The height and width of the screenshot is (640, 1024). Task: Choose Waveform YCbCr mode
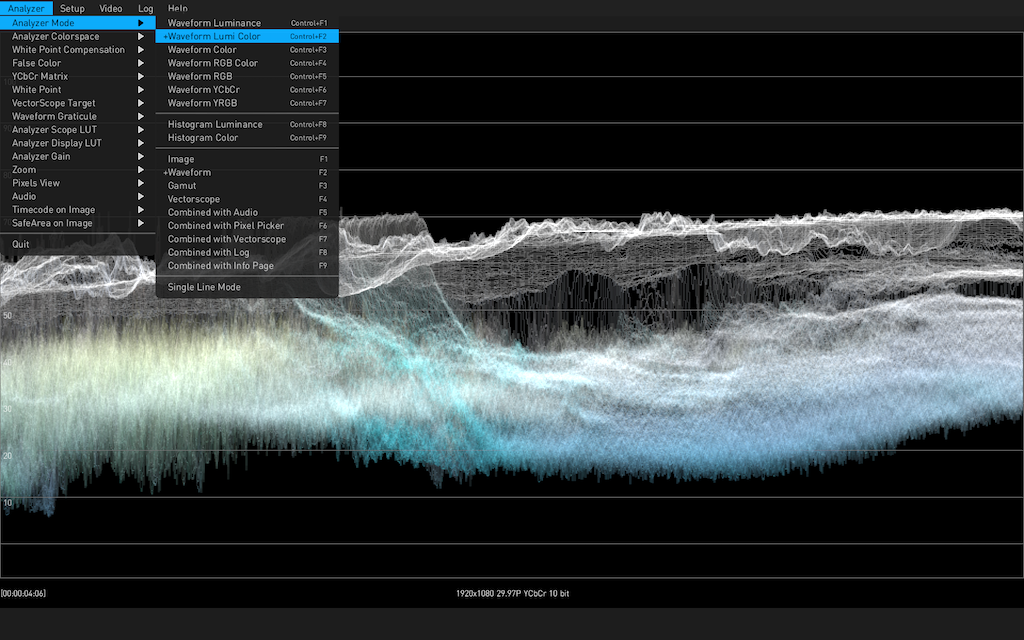click(x=203, y=90)
